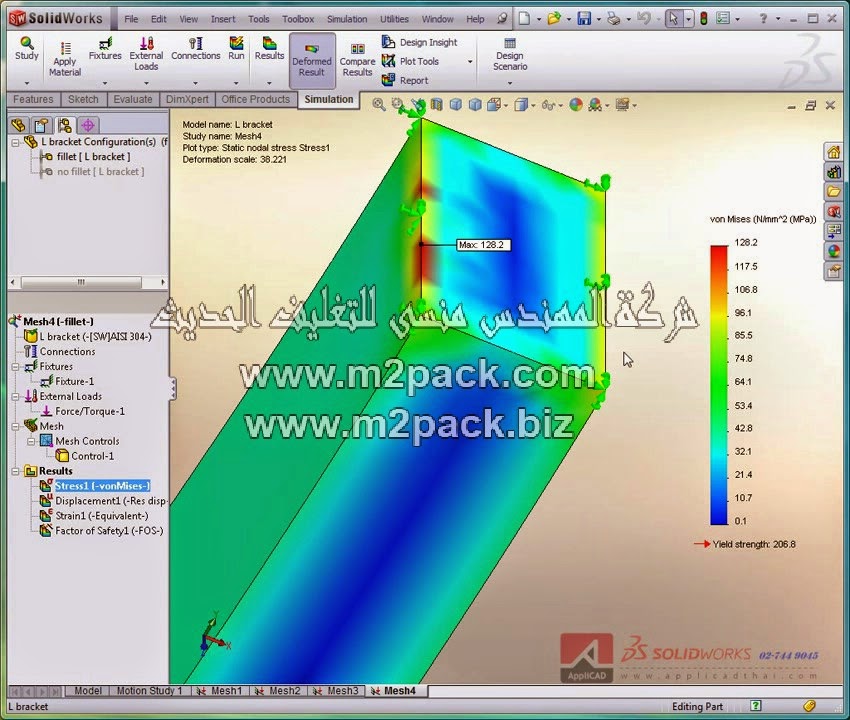Collapse the Fixtures tree node
Image resolution: width=850 pixels, height=720 pixels.
tap(16, 367)
